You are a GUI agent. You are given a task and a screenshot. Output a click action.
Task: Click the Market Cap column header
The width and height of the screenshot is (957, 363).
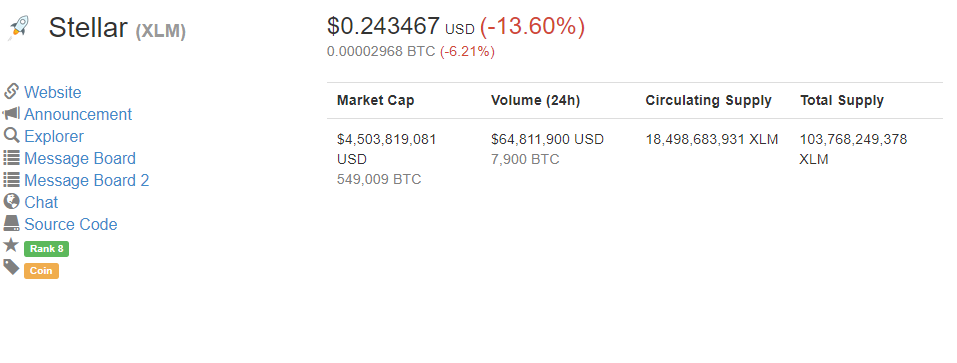click(375, 101)
